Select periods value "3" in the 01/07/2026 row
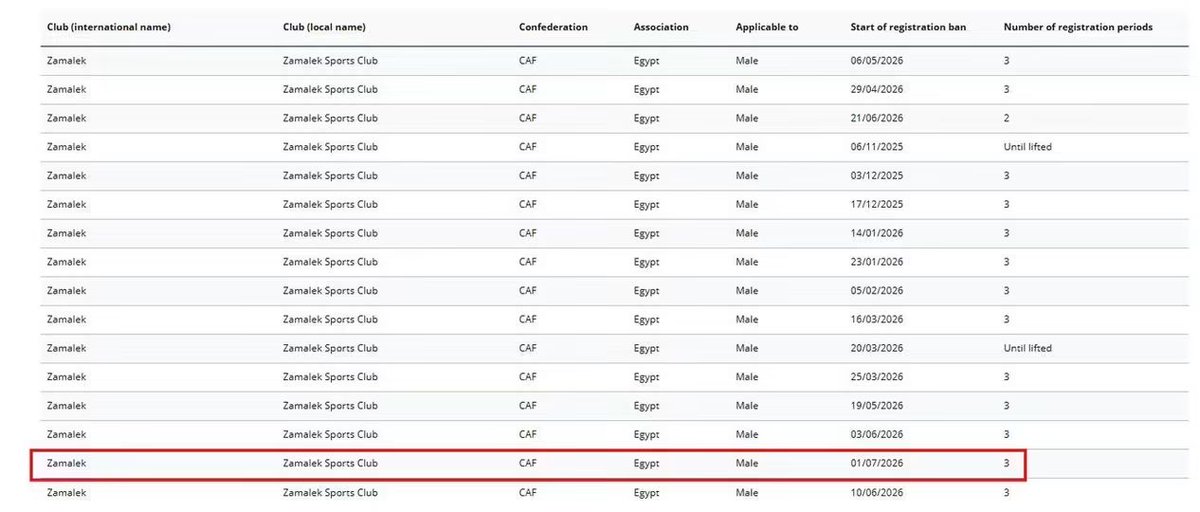This screenshot has height=512, width=1200. click(x=1007, y=464)
